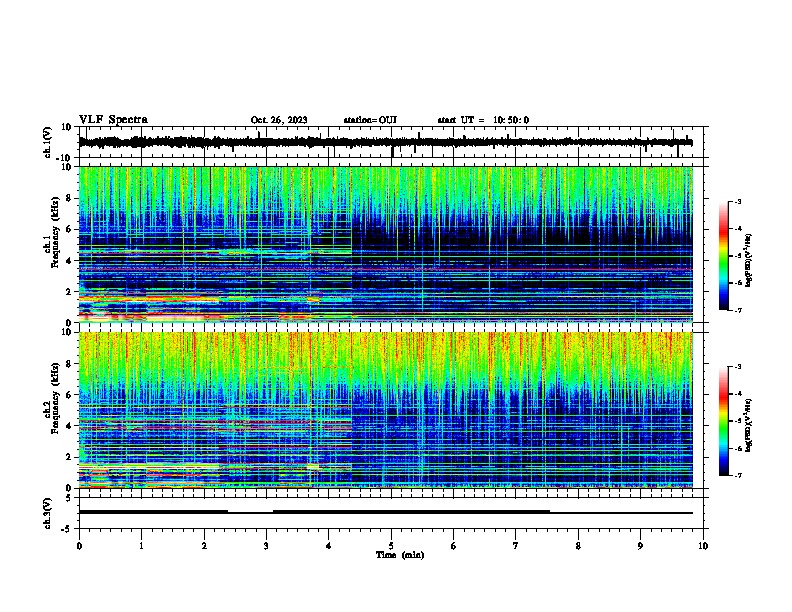Click time axis tick label "2"
792x612 pixels.
204,546
